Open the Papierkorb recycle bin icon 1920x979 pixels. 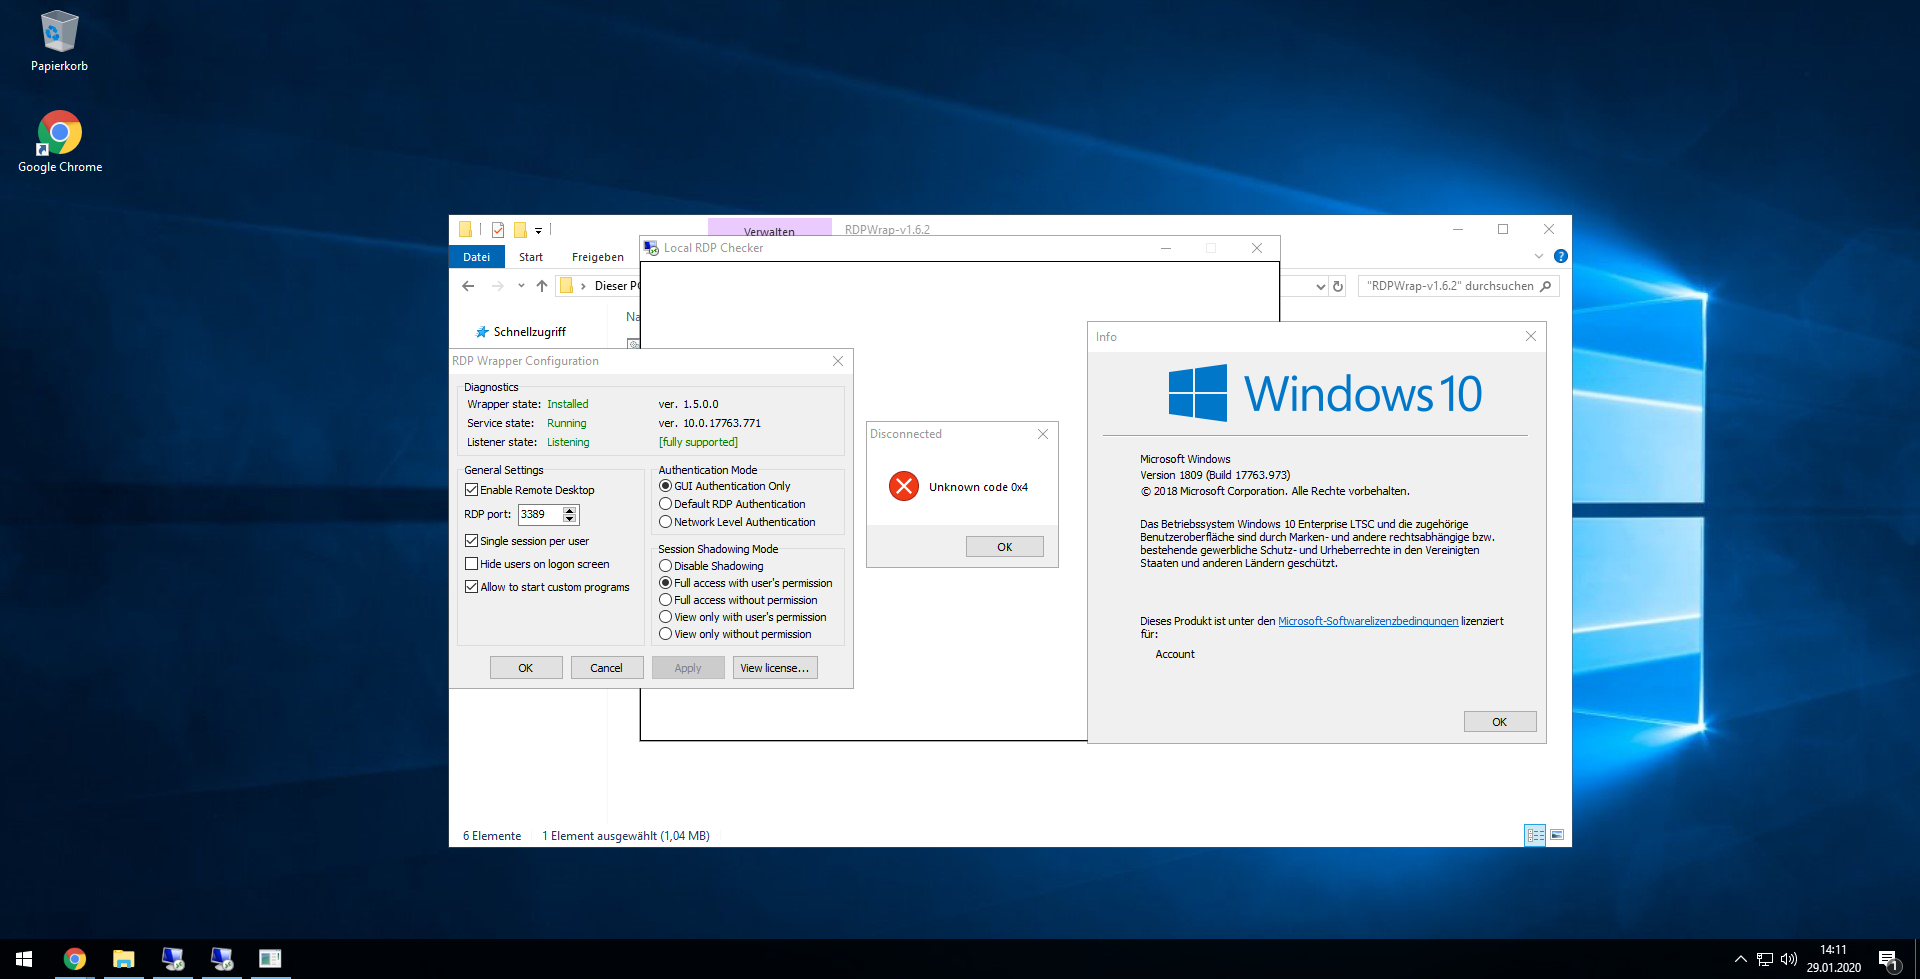59,42
